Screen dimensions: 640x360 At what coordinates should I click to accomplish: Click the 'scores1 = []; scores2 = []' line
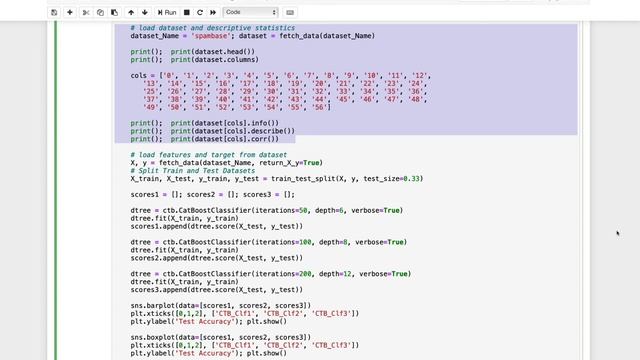tap(213, 195)
